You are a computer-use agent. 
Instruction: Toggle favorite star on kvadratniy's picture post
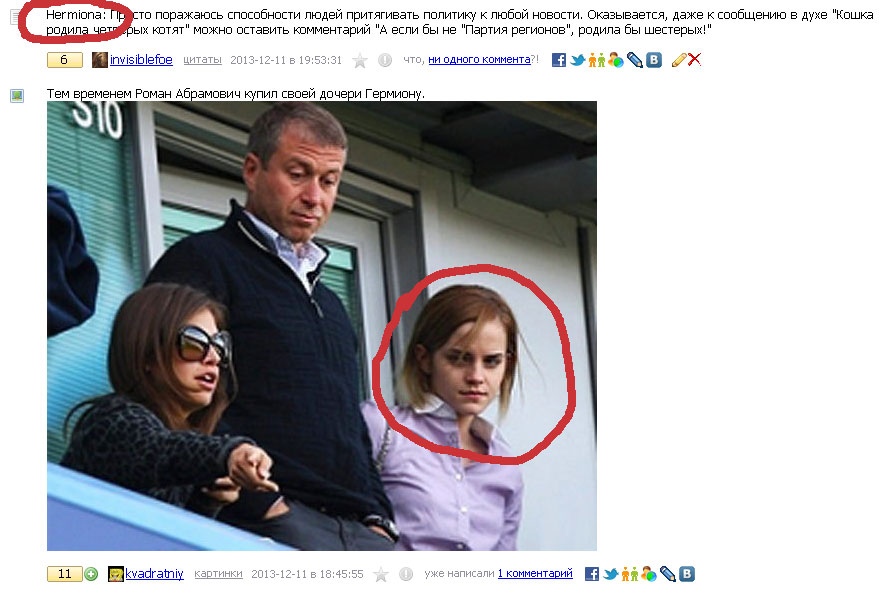[x=381, y=574]
